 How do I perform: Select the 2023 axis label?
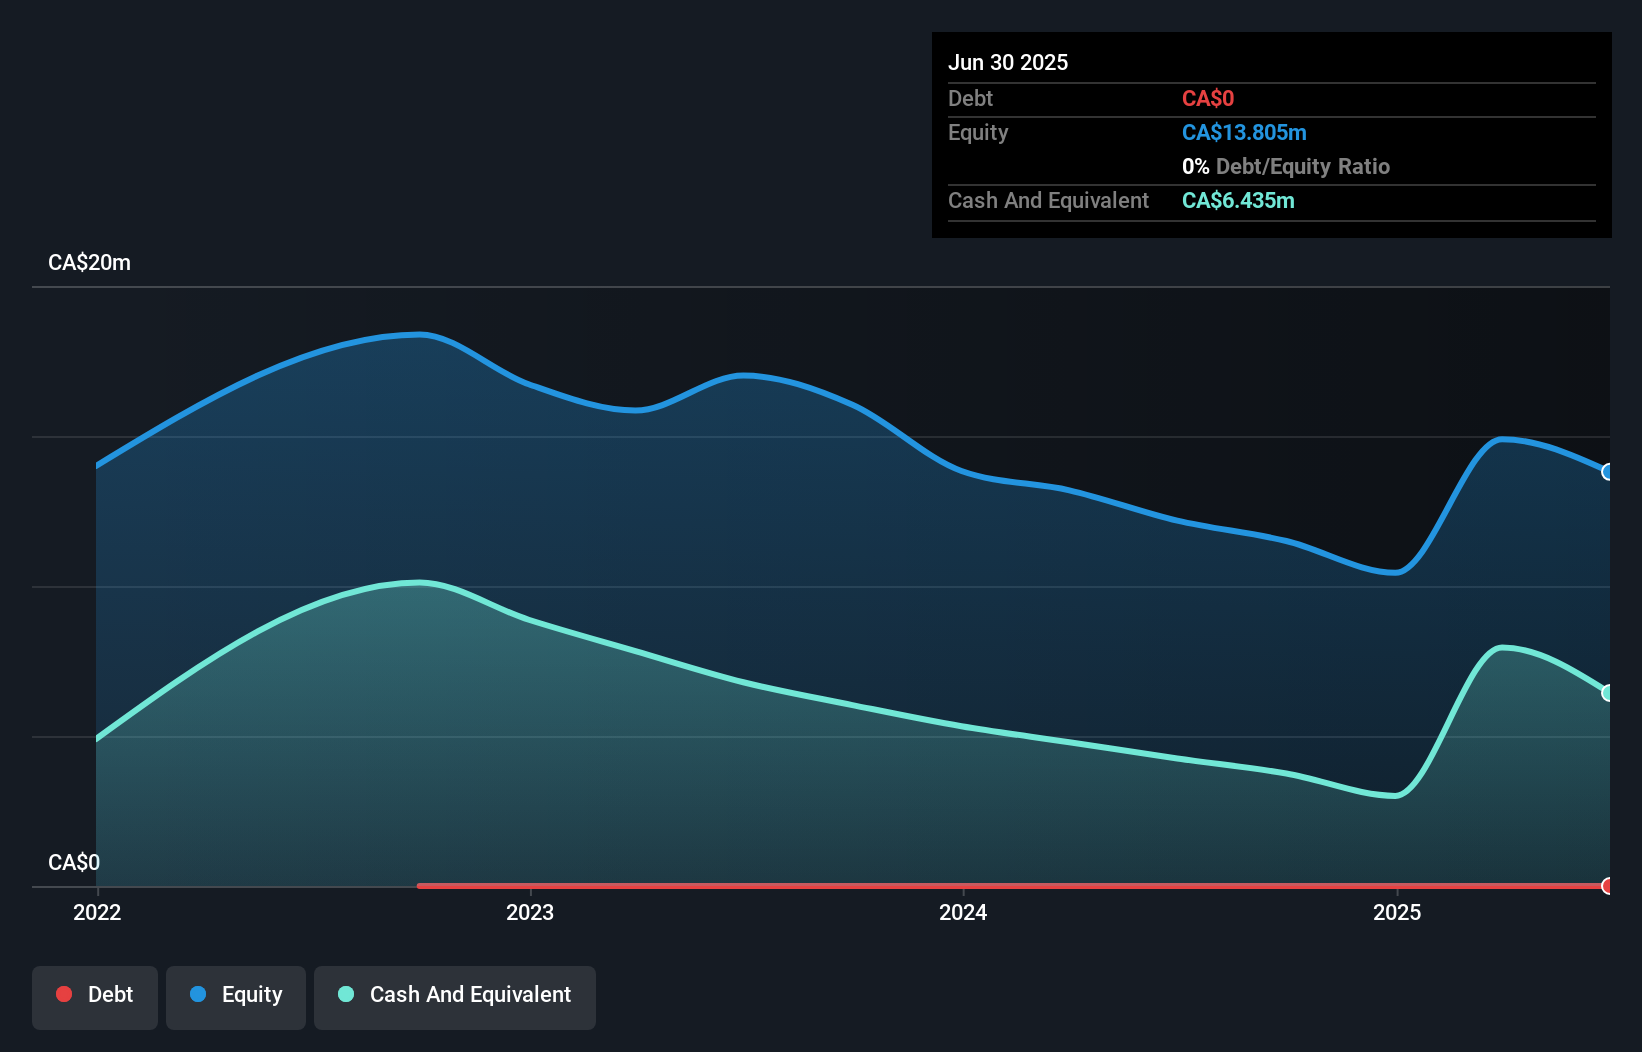(x=530, y=912)
